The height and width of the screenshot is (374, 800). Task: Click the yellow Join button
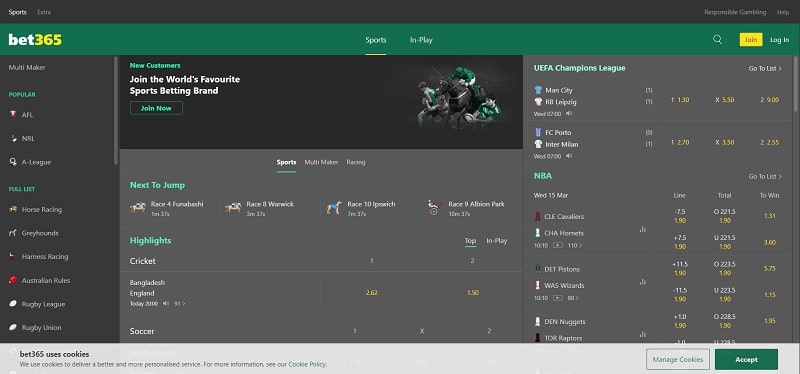[751, 40]
